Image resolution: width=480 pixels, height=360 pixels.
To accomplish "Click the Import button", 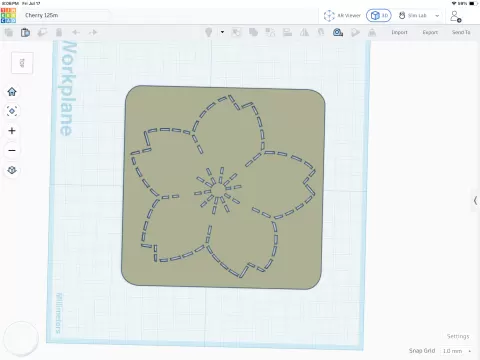I will pos(399,32).
